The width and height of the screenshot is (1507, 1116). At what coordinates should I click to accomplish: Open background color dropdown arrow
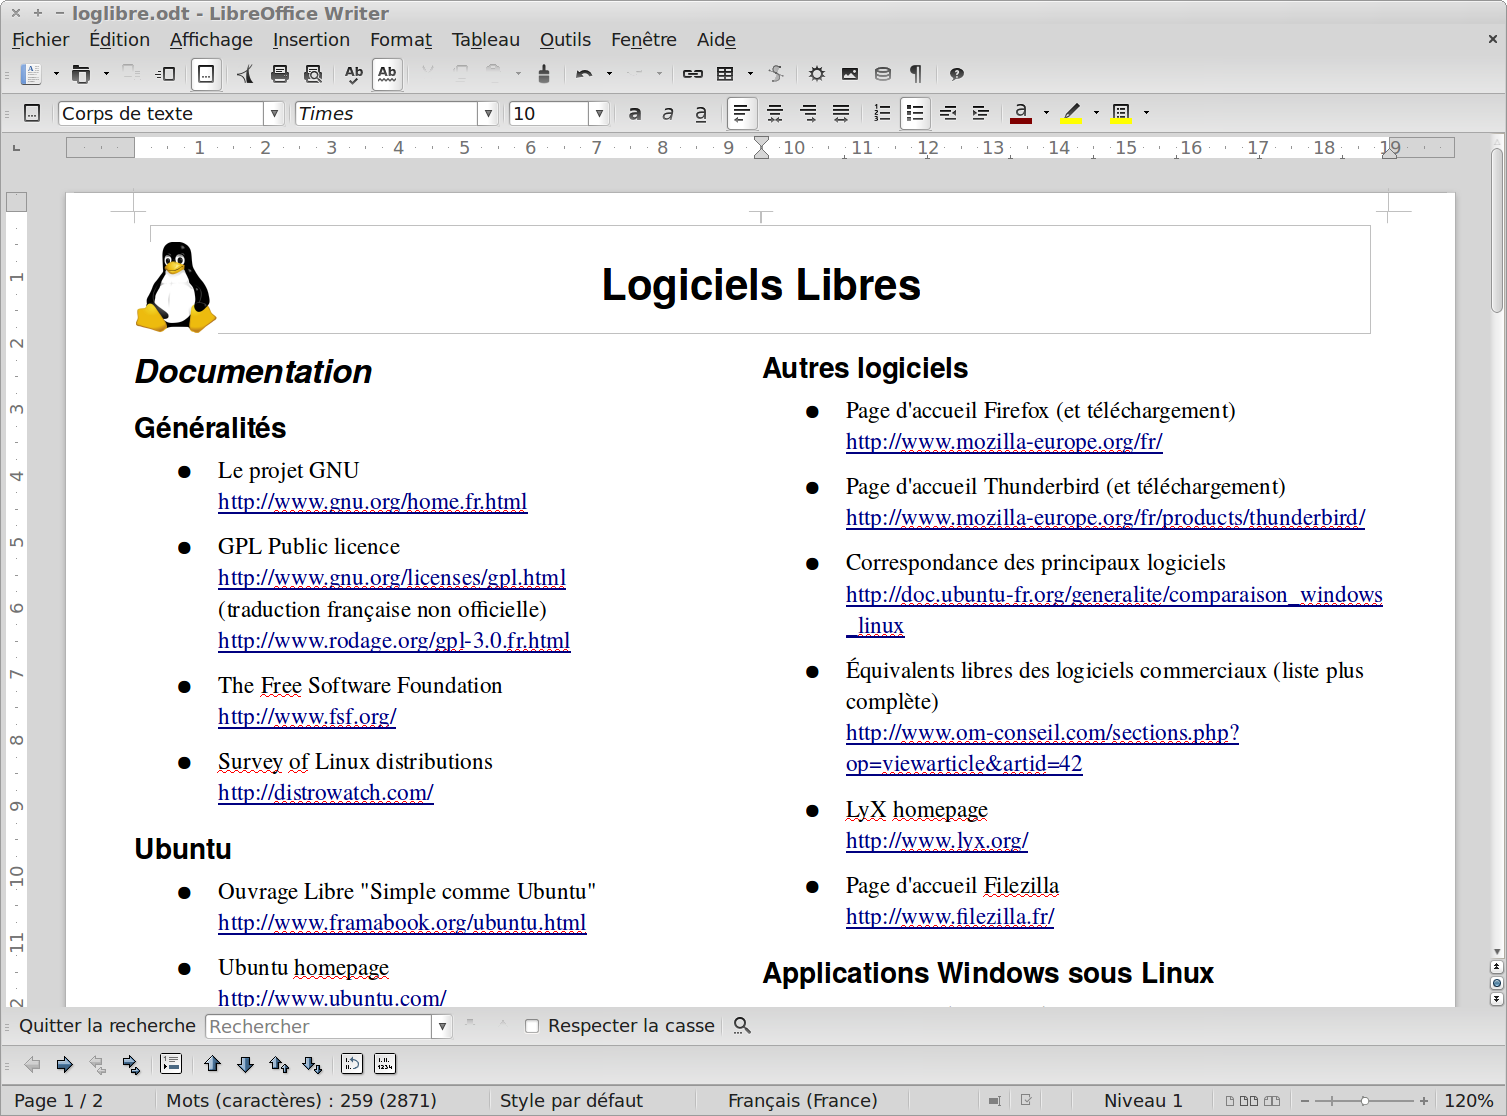pyautogui.click(x=1146, y=113)
